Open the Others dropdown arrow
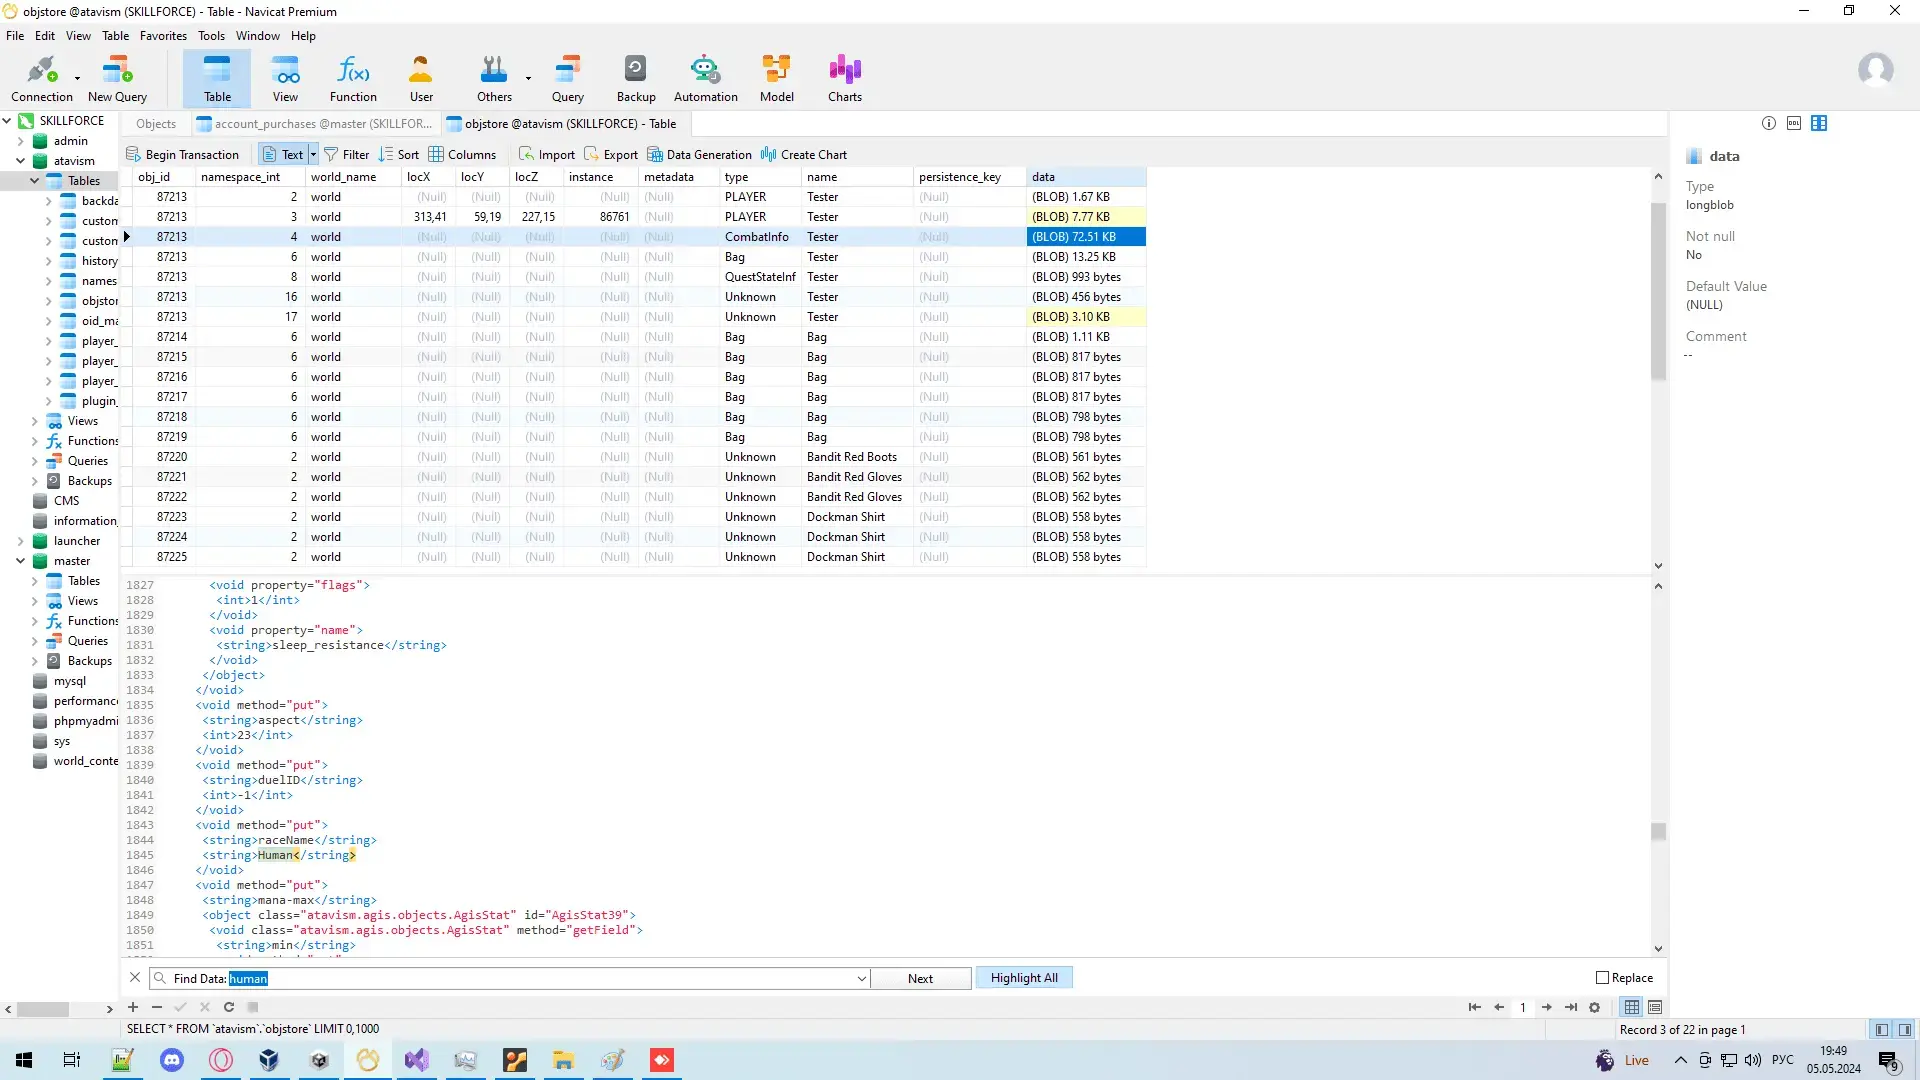 coord(528,78)
